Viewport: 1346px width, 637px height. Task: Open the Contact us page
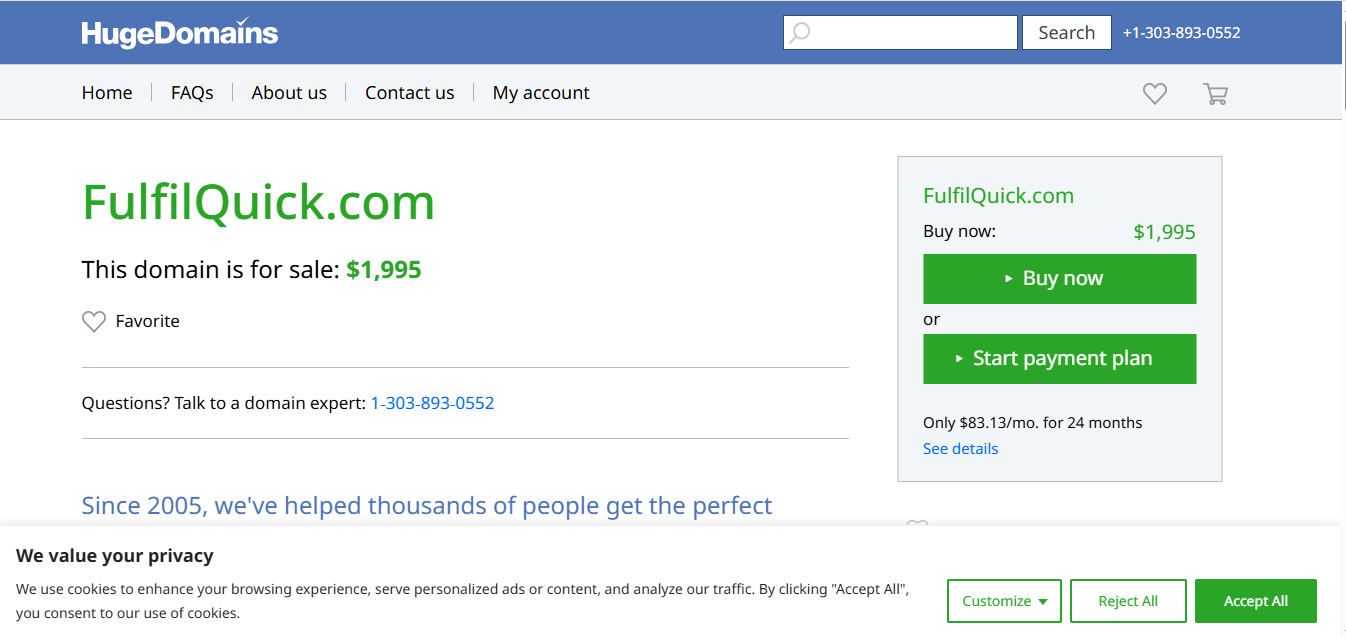pos(409,93)
